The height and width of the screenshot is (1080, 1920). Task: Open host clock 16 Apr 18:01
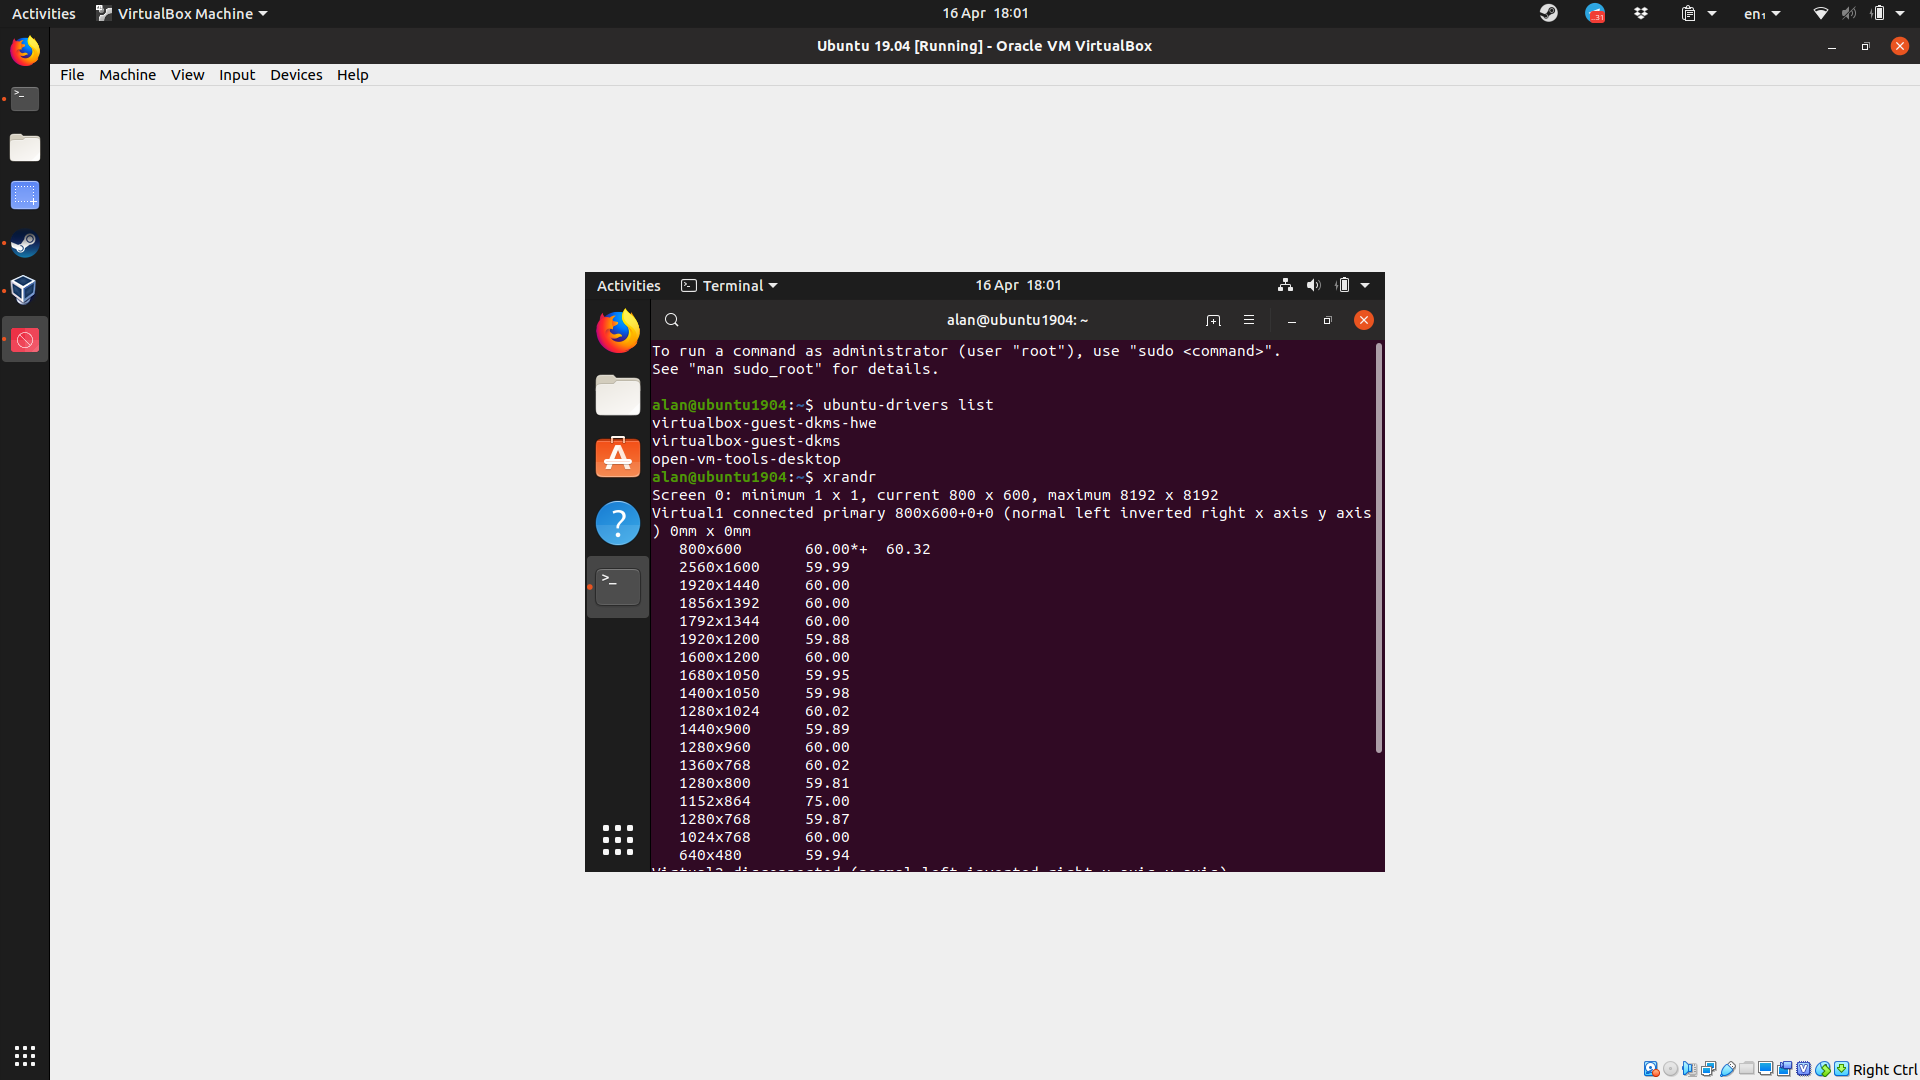pos(985,13)
